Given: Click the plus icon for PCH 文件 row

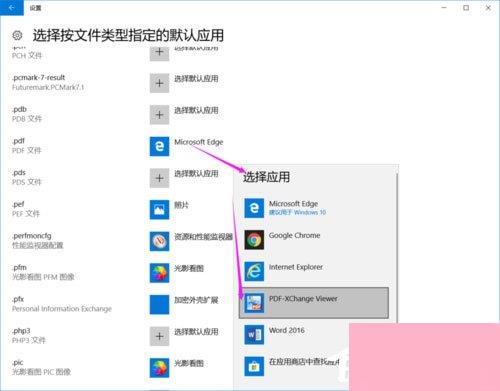Looking at the screenshot, I should tap(159, 53).
